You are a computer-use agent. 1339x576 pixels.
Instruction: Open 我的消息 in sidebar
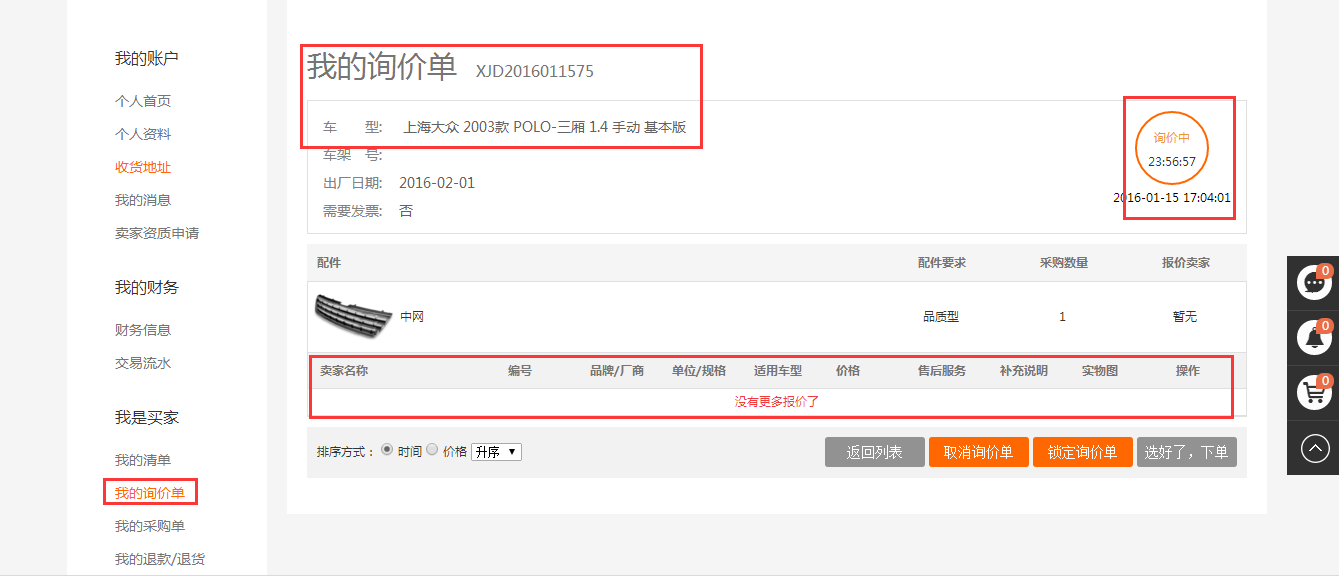click(x=143, y=200)
